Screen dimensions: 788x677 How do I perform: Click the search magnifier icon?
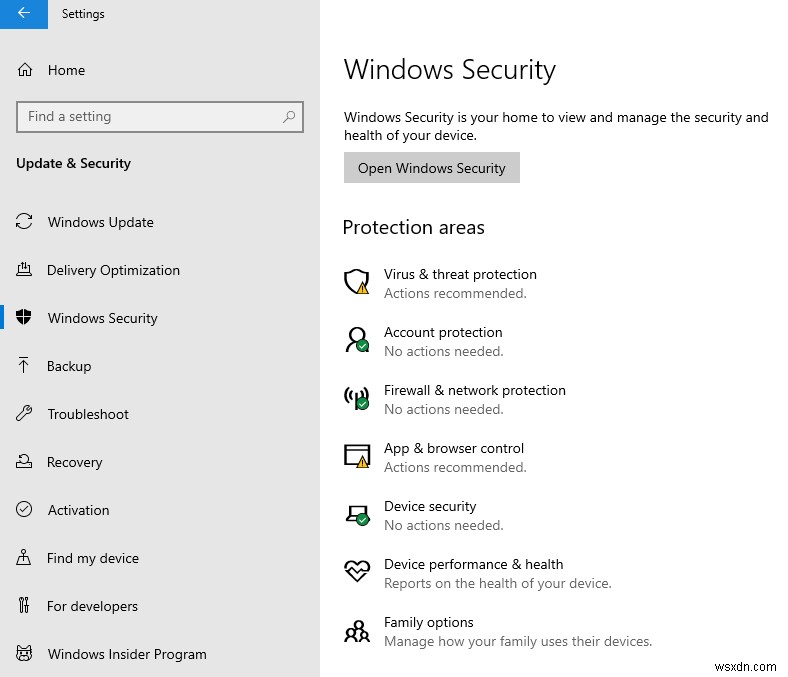(289, 117)
